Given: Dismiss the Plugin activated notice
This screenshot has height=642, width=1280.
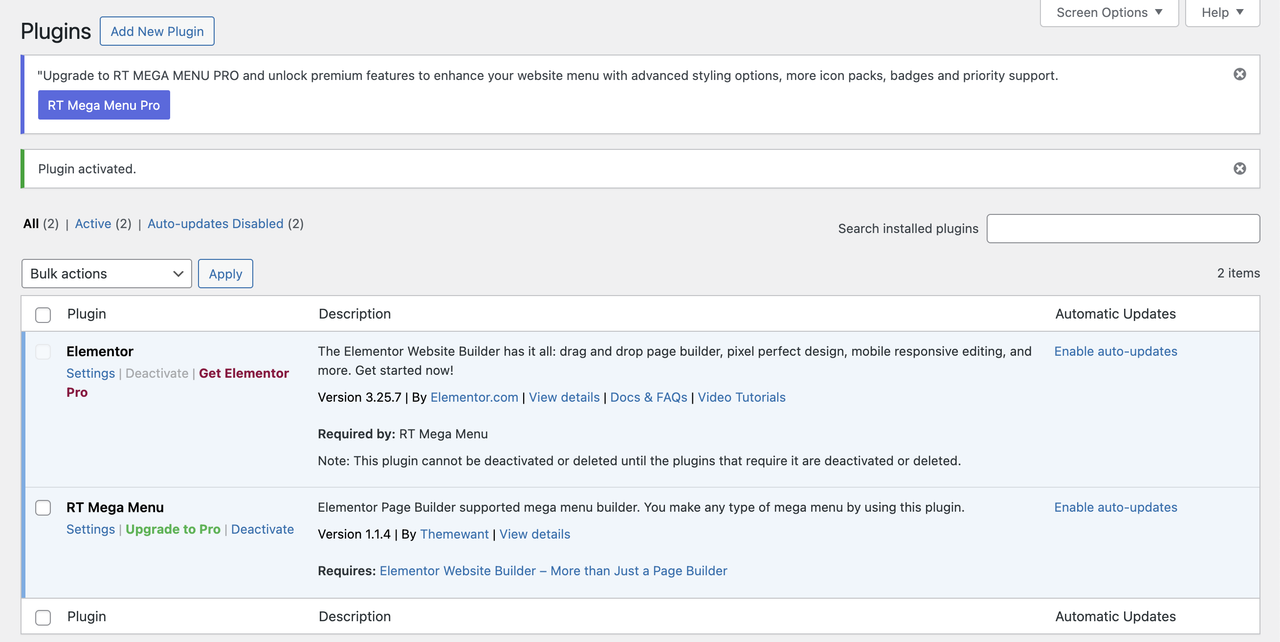Looking at the screenshot, I should [x=1240, y=168].
